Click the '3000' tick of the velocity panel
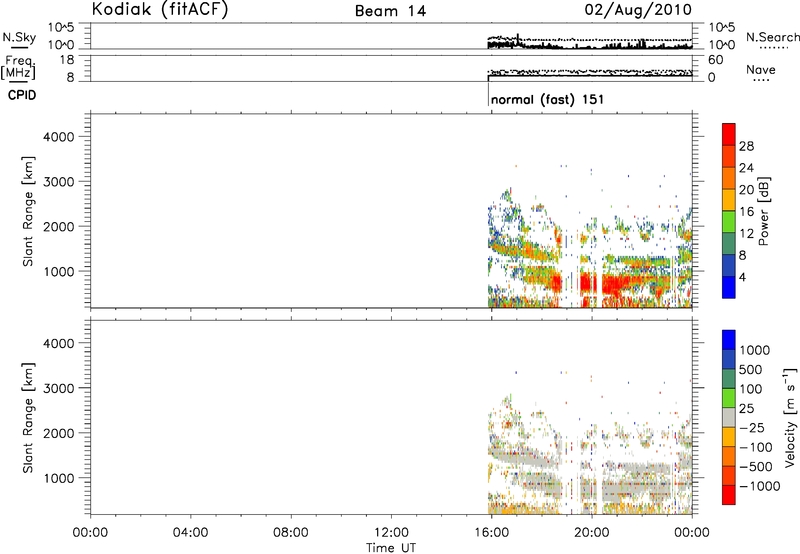 pos(59,388)
